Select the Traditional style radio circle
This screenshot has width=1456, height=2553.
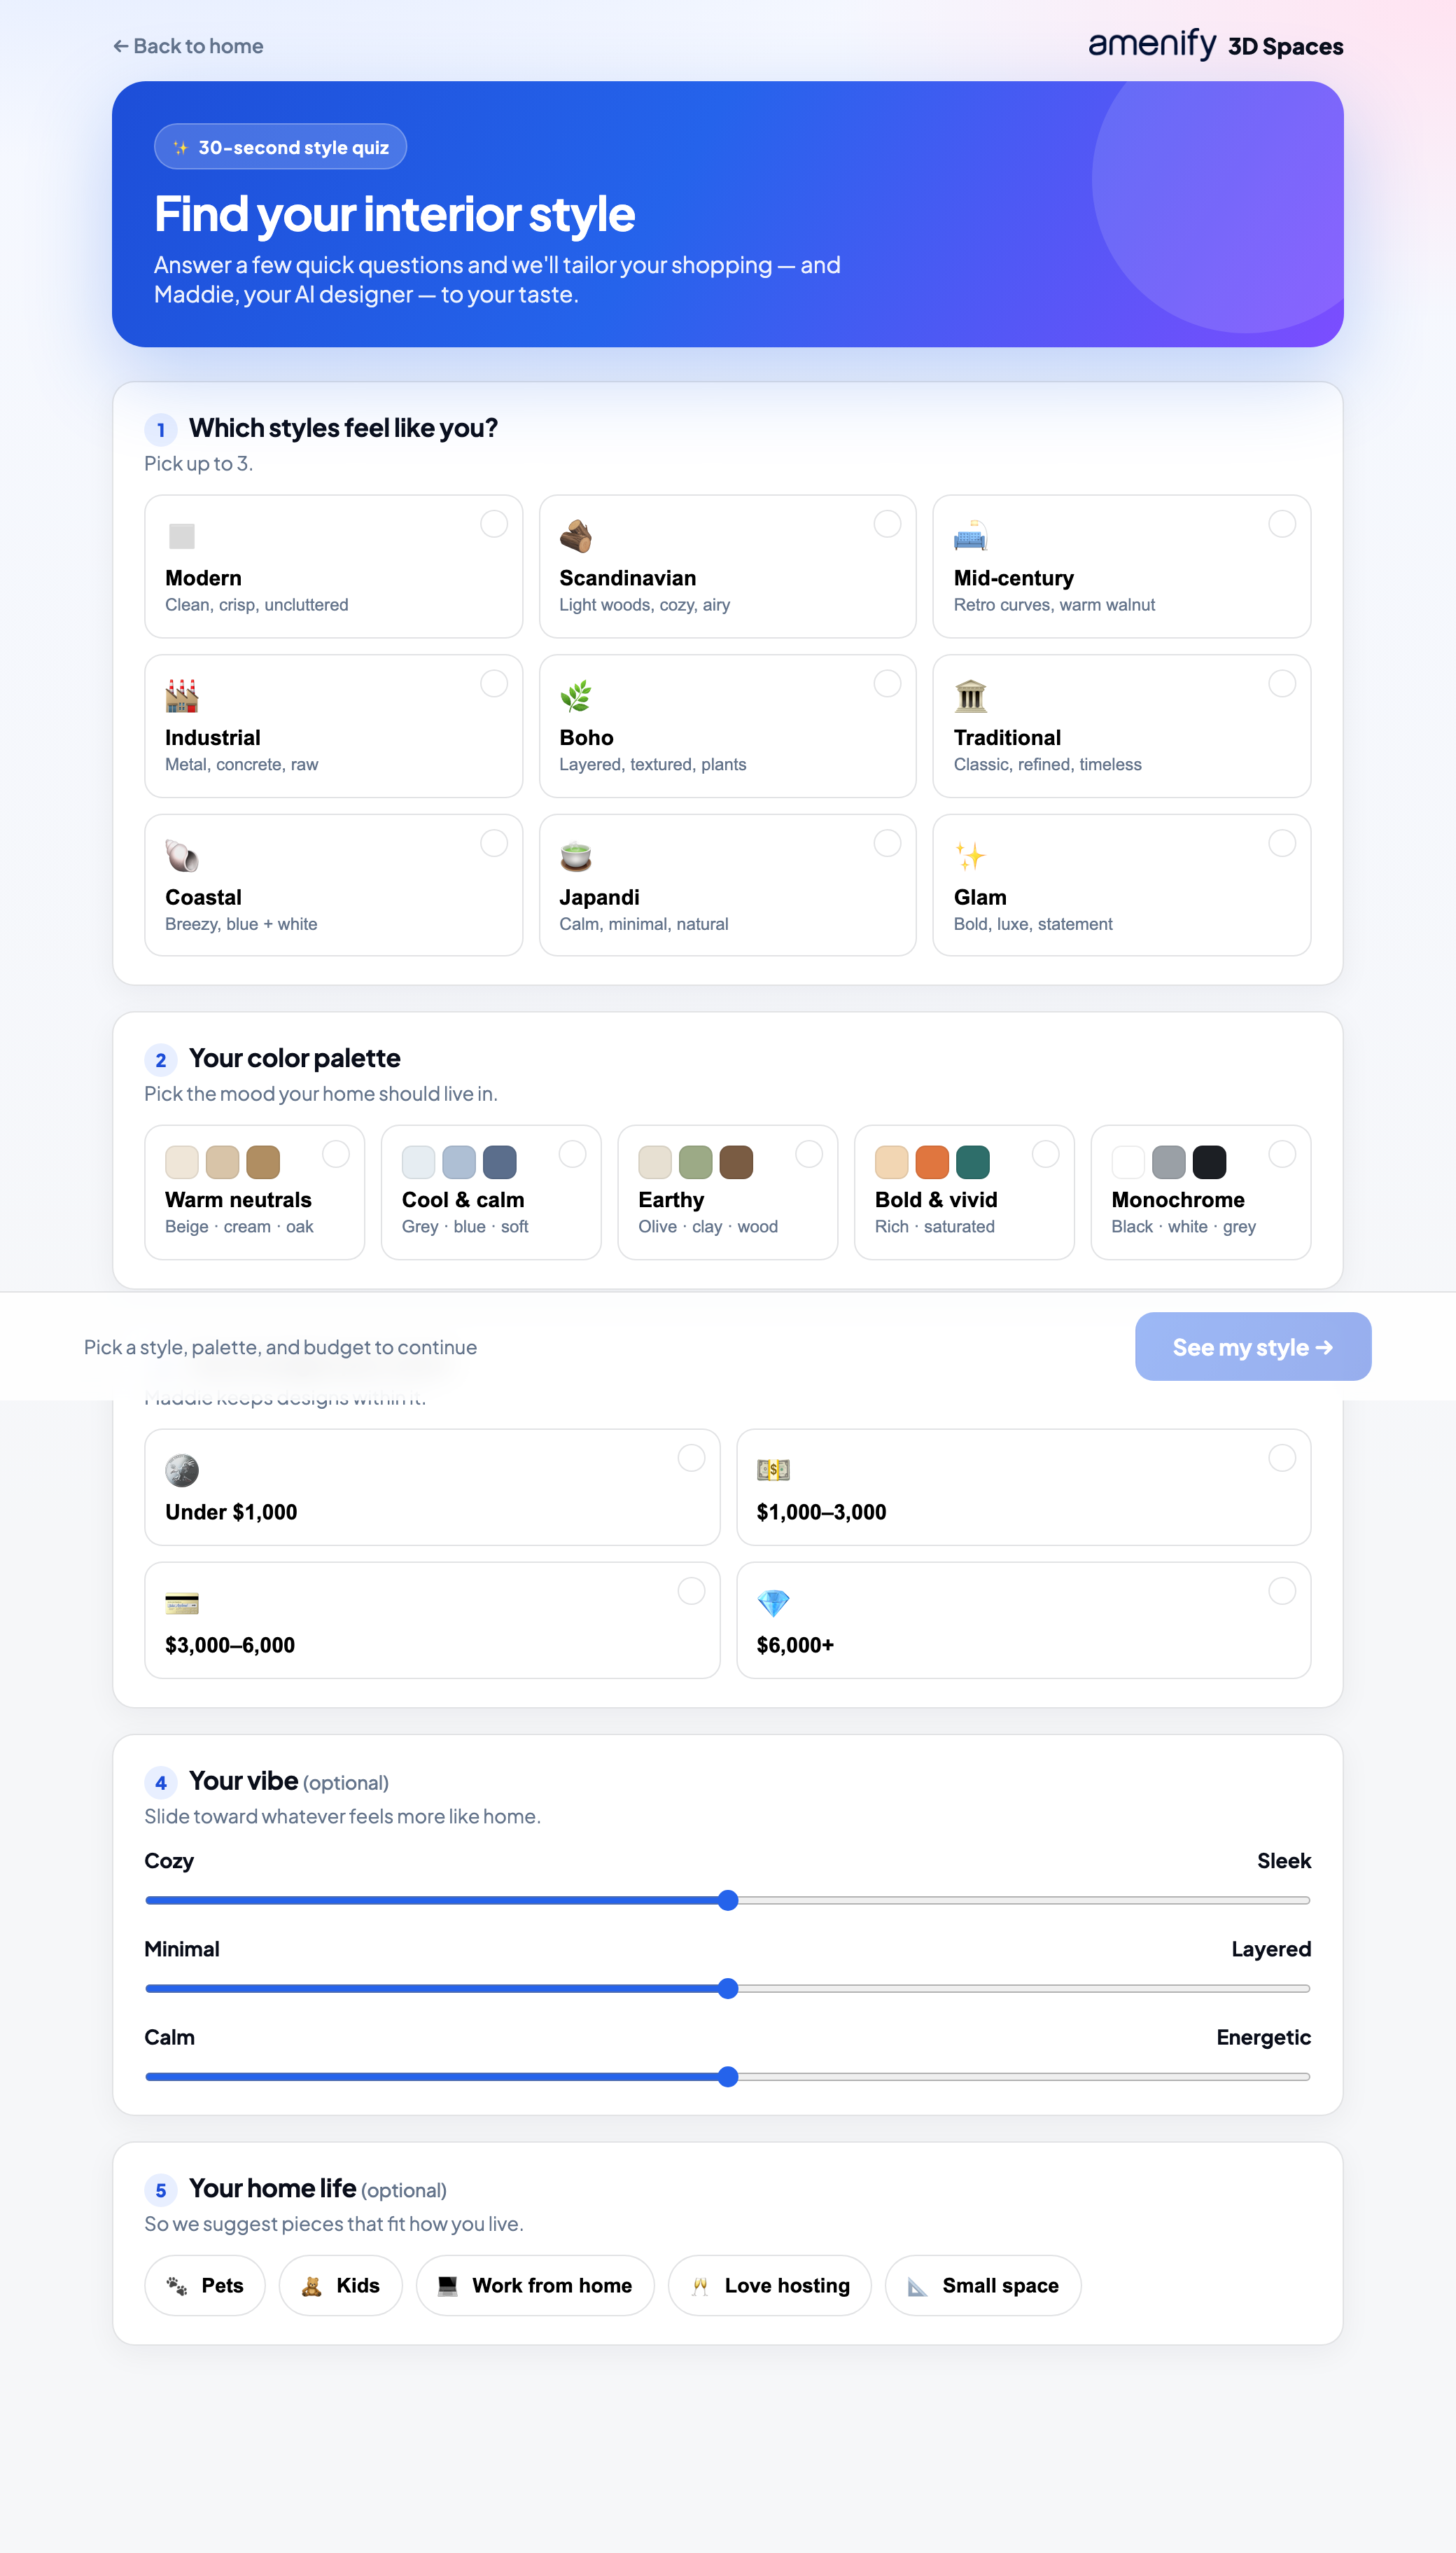pyautogui.click(x=1282, y=684)
